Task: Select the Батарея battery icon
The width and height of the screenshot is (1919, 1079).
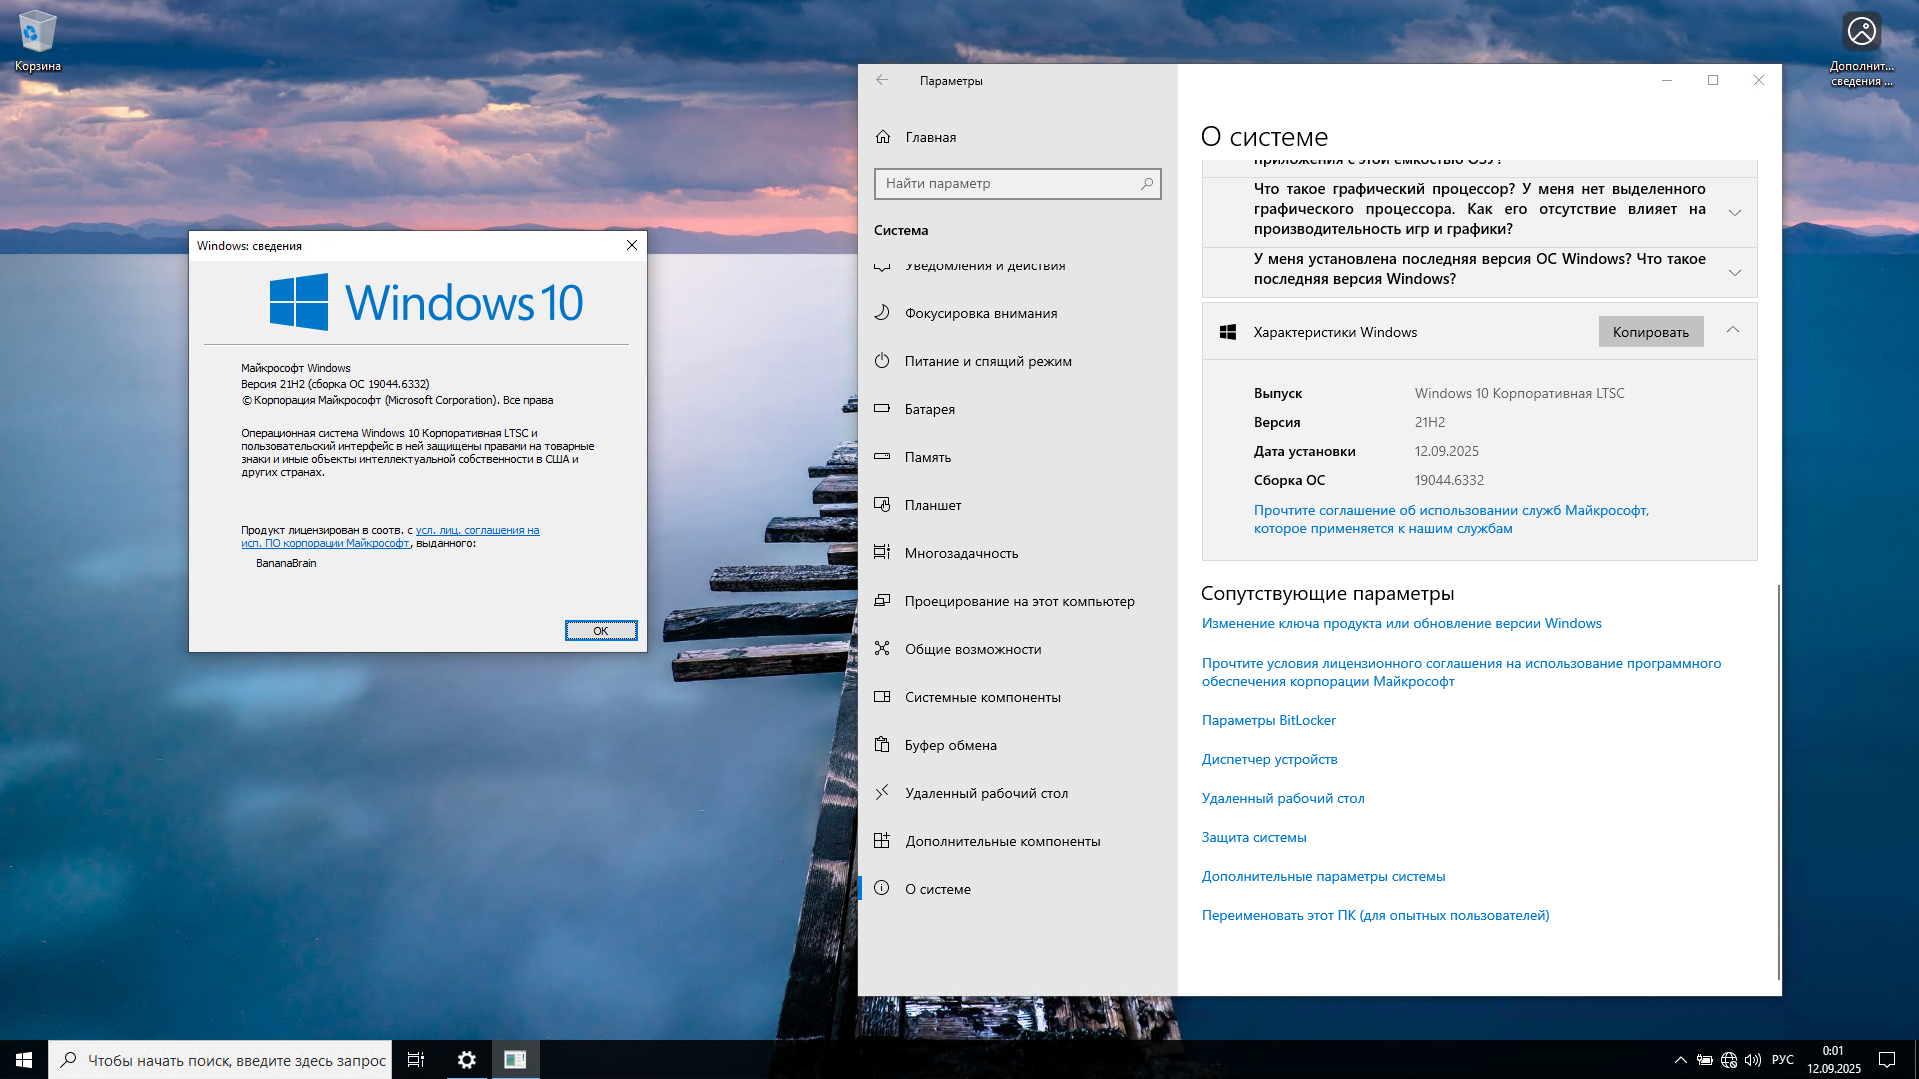Action: coord(882,409)
